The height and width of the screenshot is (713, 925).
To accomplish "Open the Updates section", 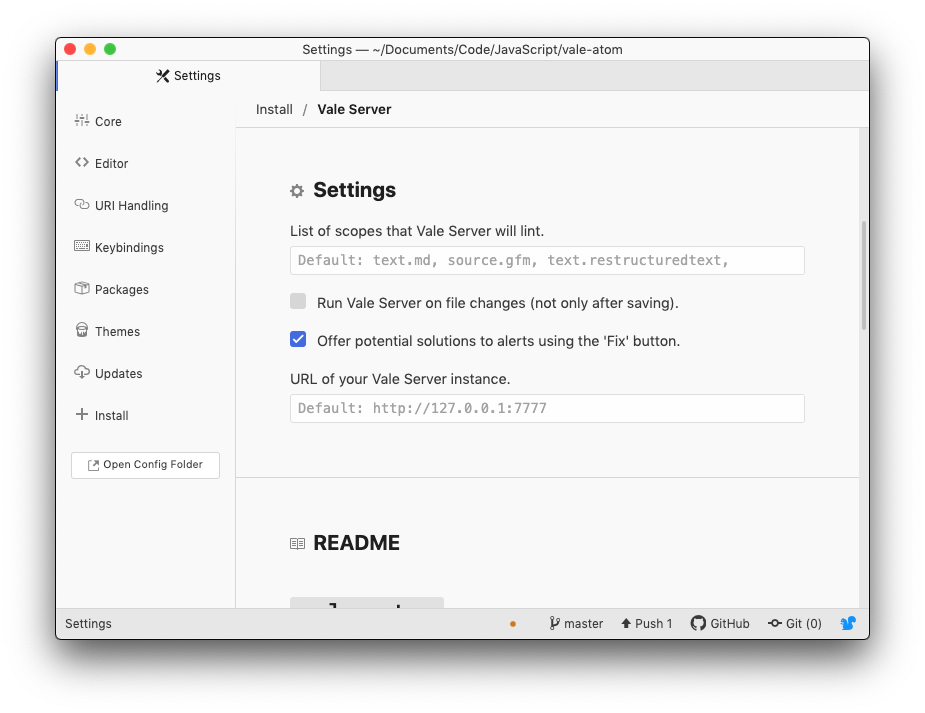I will pos(109,373).
